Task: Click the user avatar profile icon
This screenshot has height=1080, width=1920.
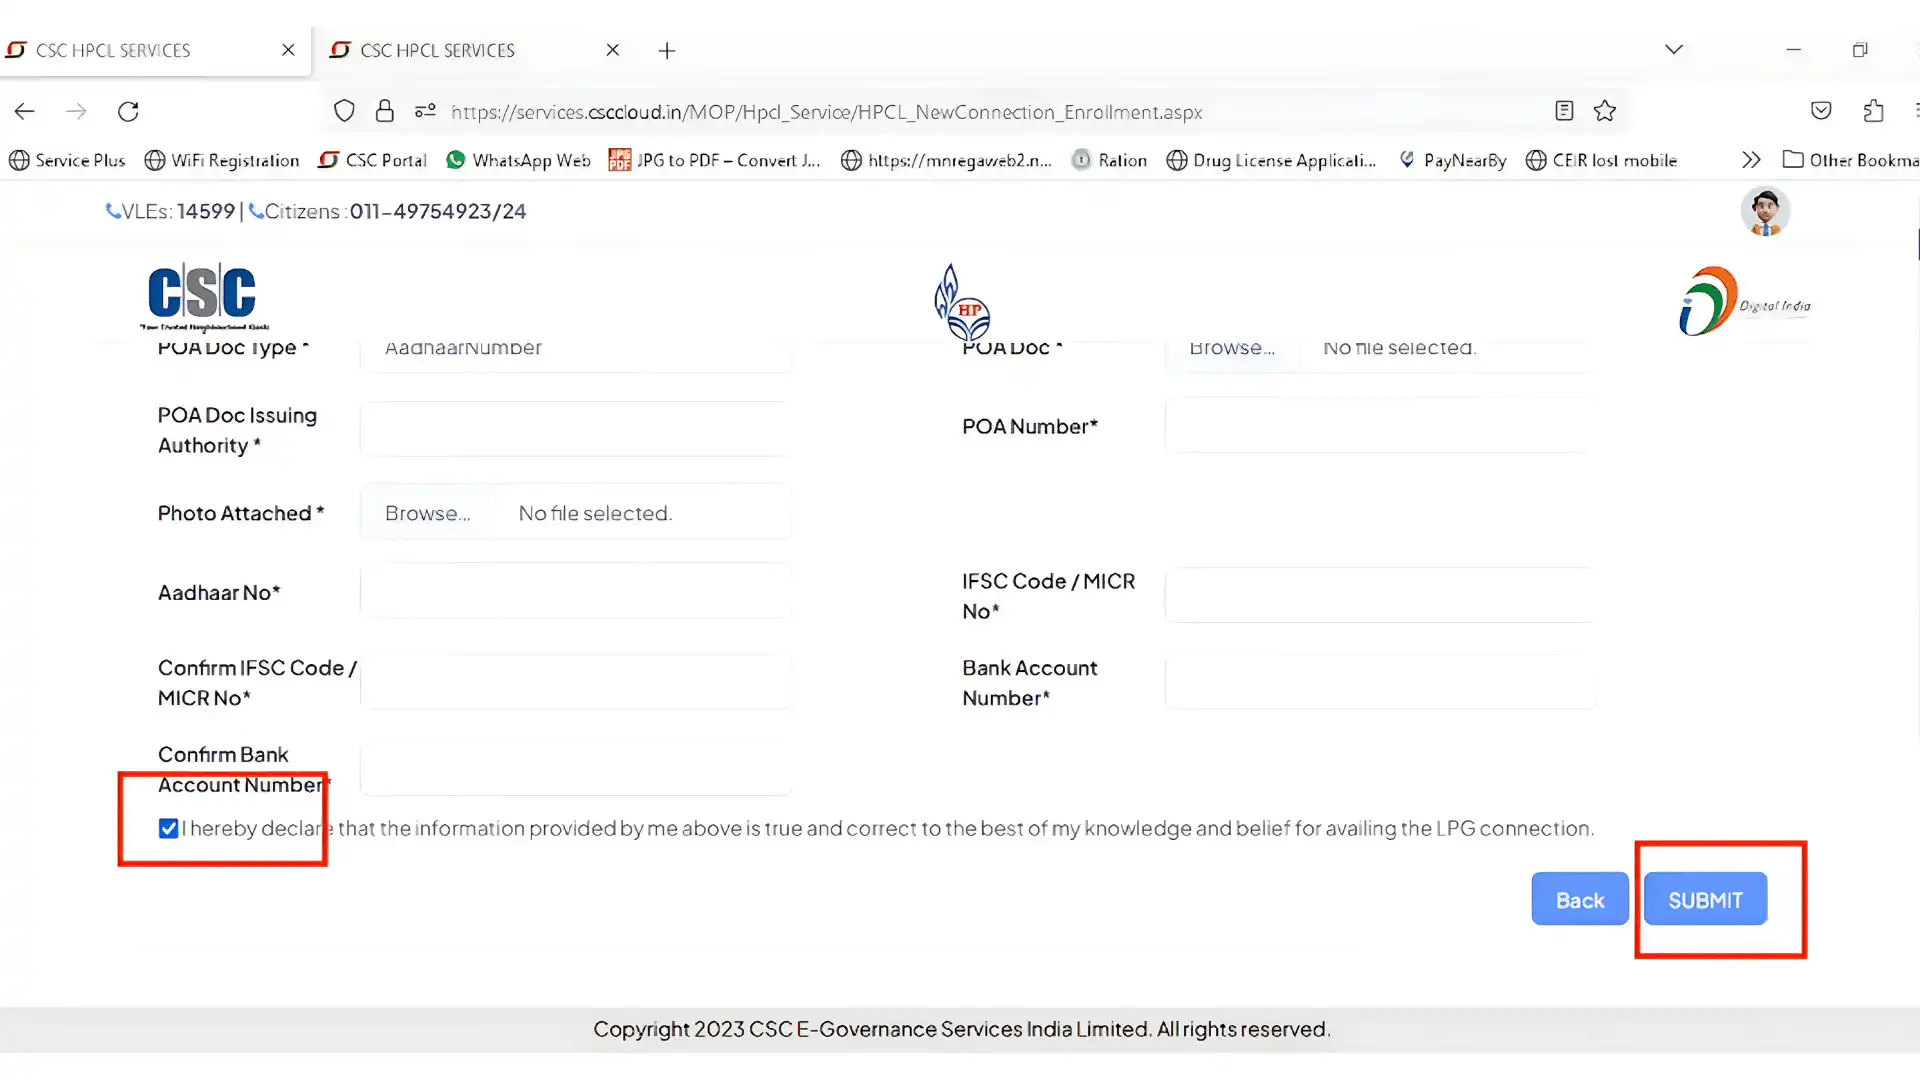Action: coord(1765,211)
